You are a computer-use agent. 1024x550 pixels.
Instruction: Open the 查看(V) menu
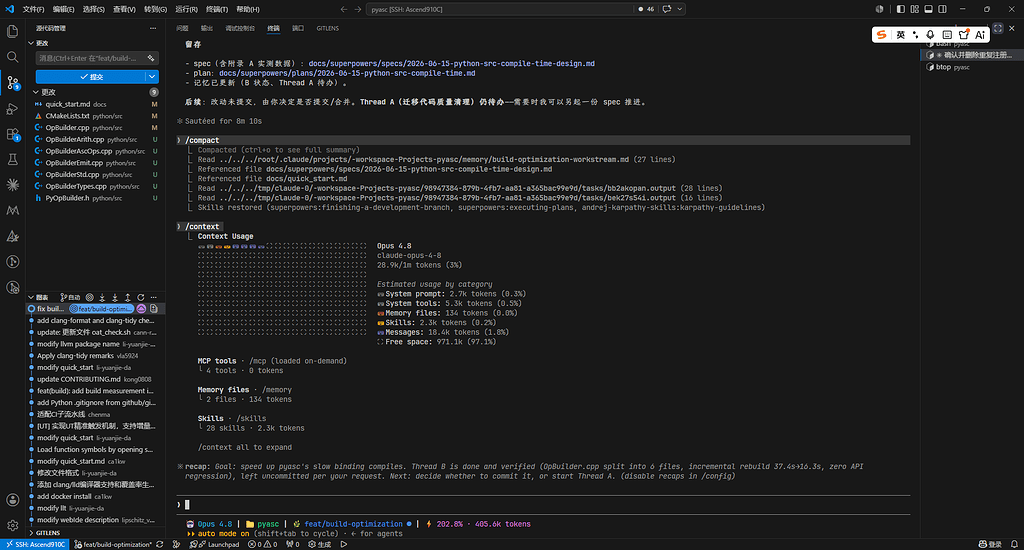(x=124, y=9)
